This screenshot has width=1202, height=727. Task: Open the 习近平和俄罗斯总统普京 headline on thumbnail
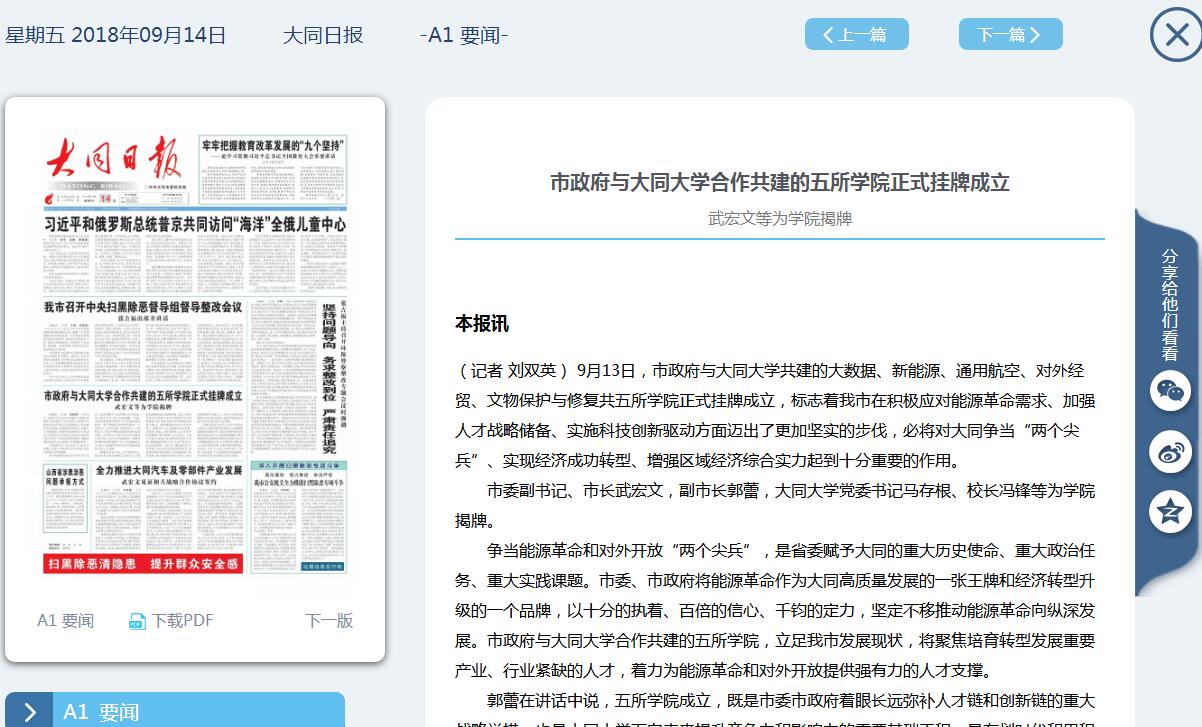(x=195, y=225)
